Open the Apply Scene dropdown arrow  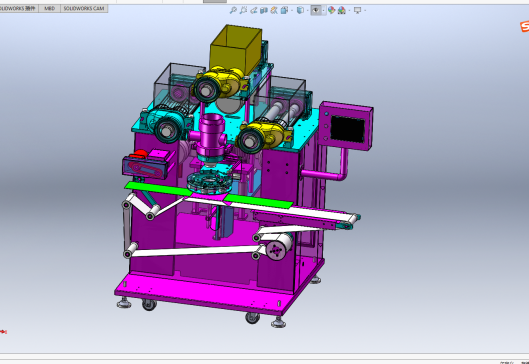[x=349, y=10]
